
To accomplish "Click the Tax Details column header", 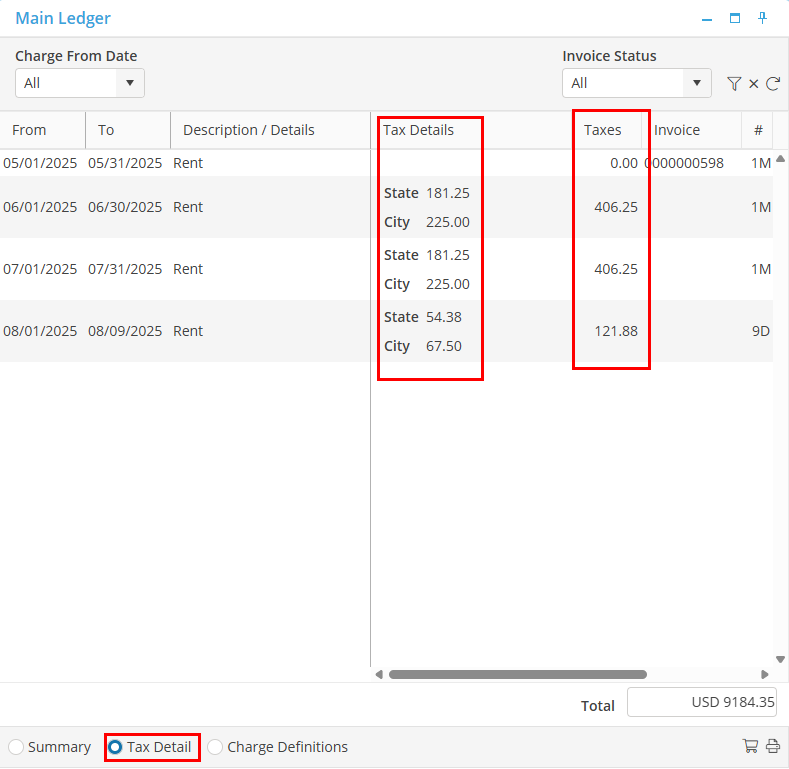I will point(418,130).
